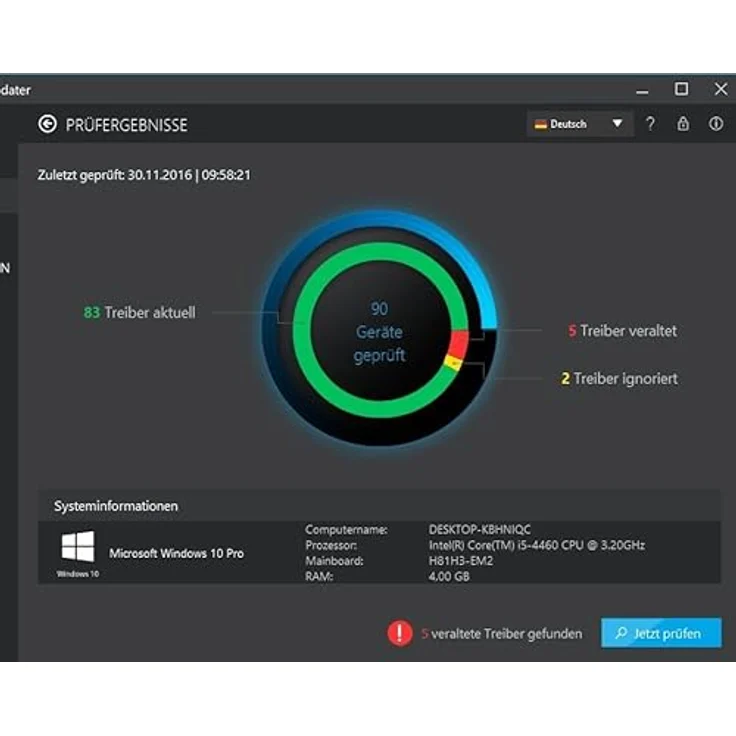
Task: Click mainboard value H81H3-EM2
Action: point(460,560)
